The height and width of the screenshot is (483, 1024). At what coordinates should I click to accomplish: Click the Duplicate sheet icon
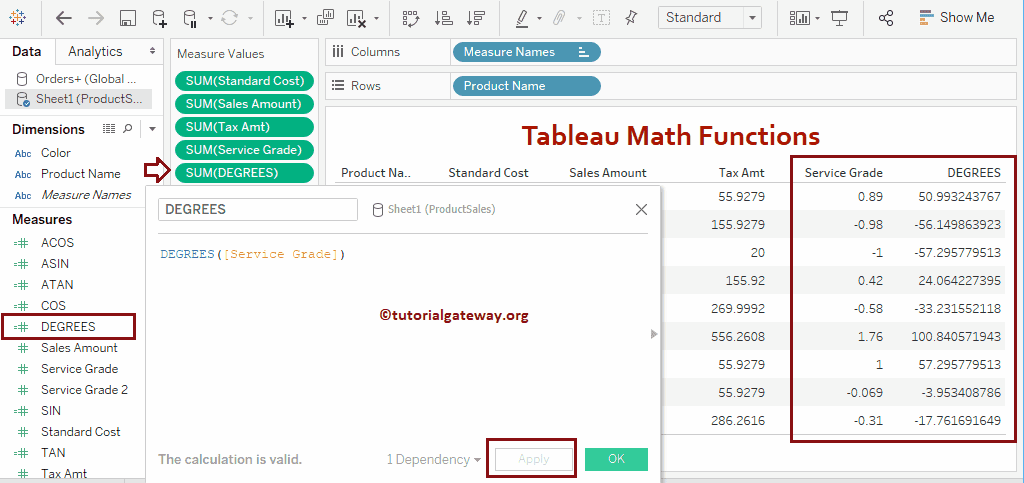pos(325,18)
